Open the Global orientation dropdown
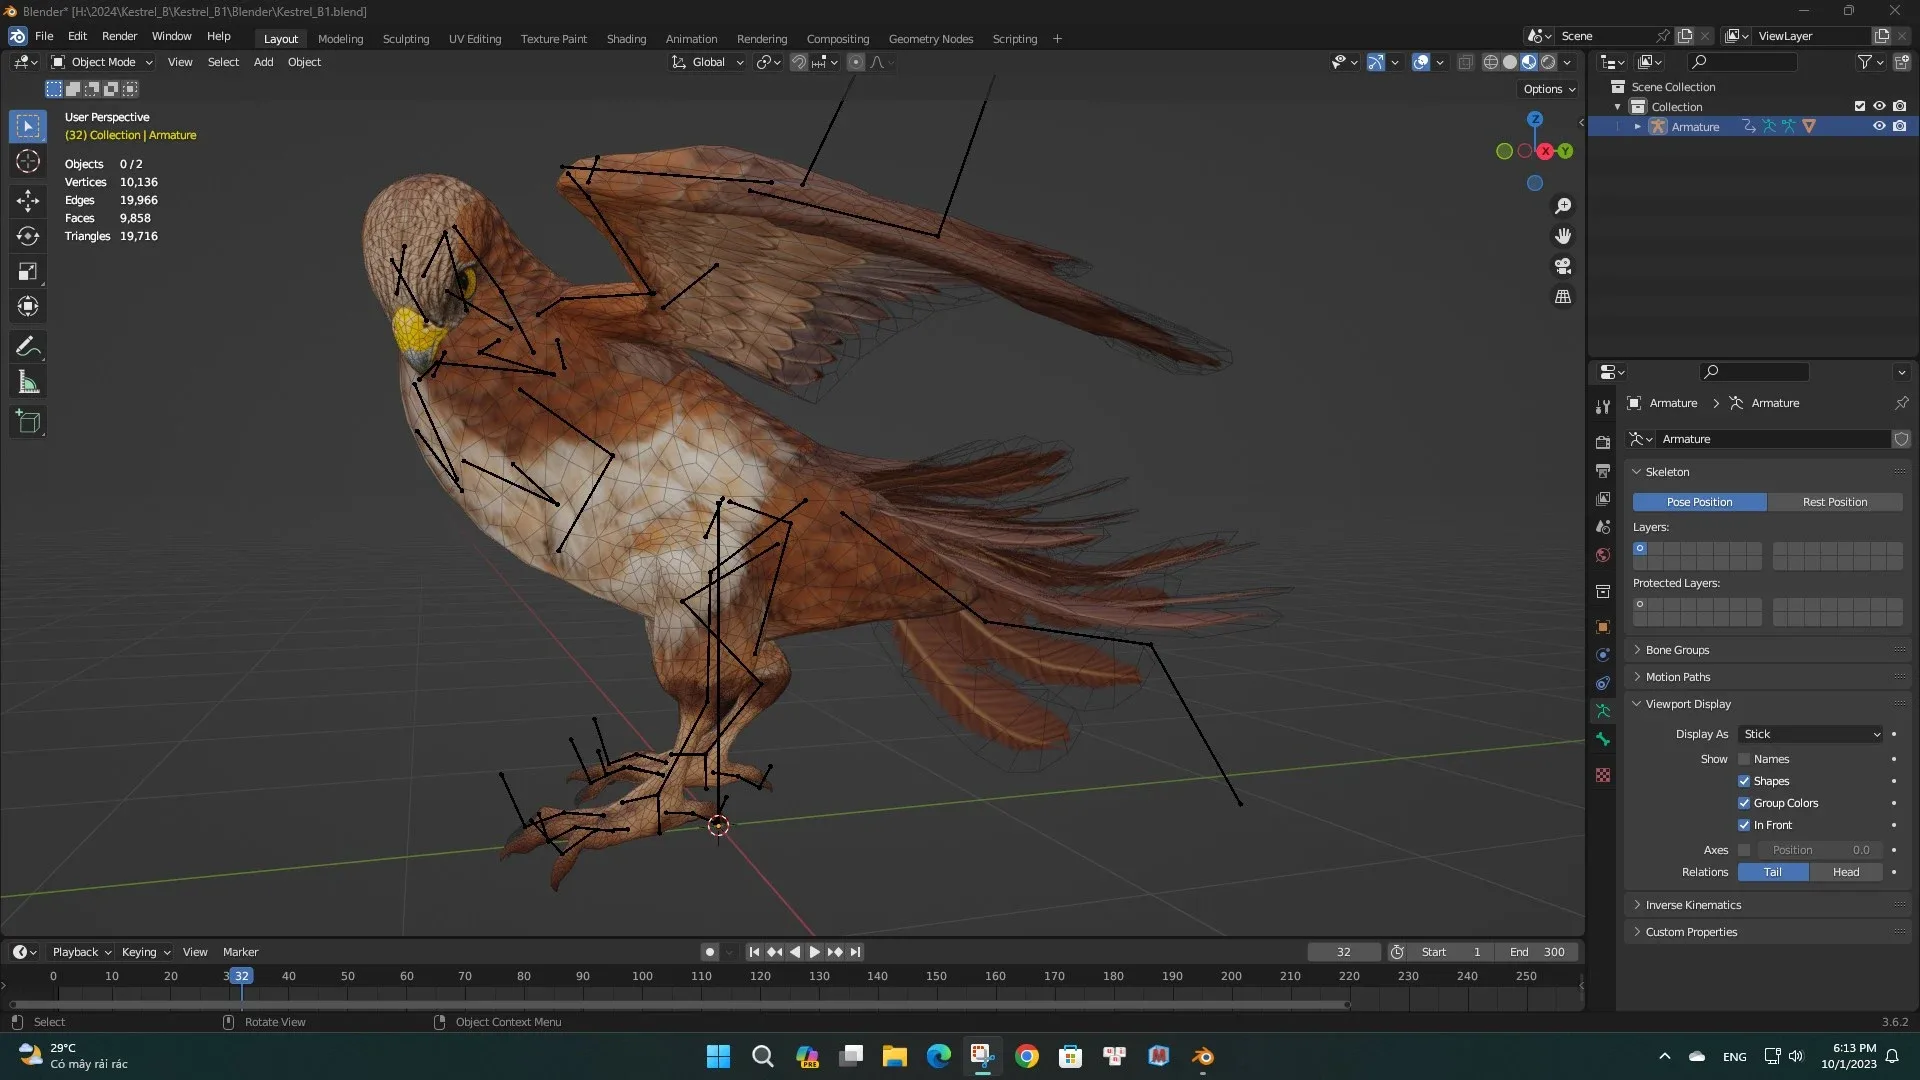 click(x=708, y=62)
